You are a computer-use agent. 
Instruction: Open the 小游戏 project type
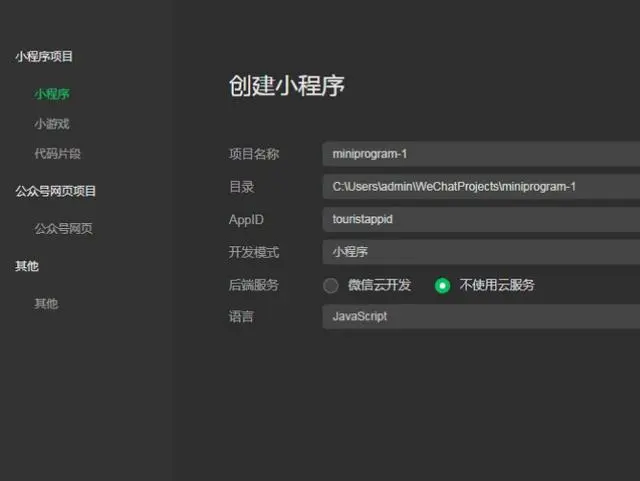click(x=52, y=124)
